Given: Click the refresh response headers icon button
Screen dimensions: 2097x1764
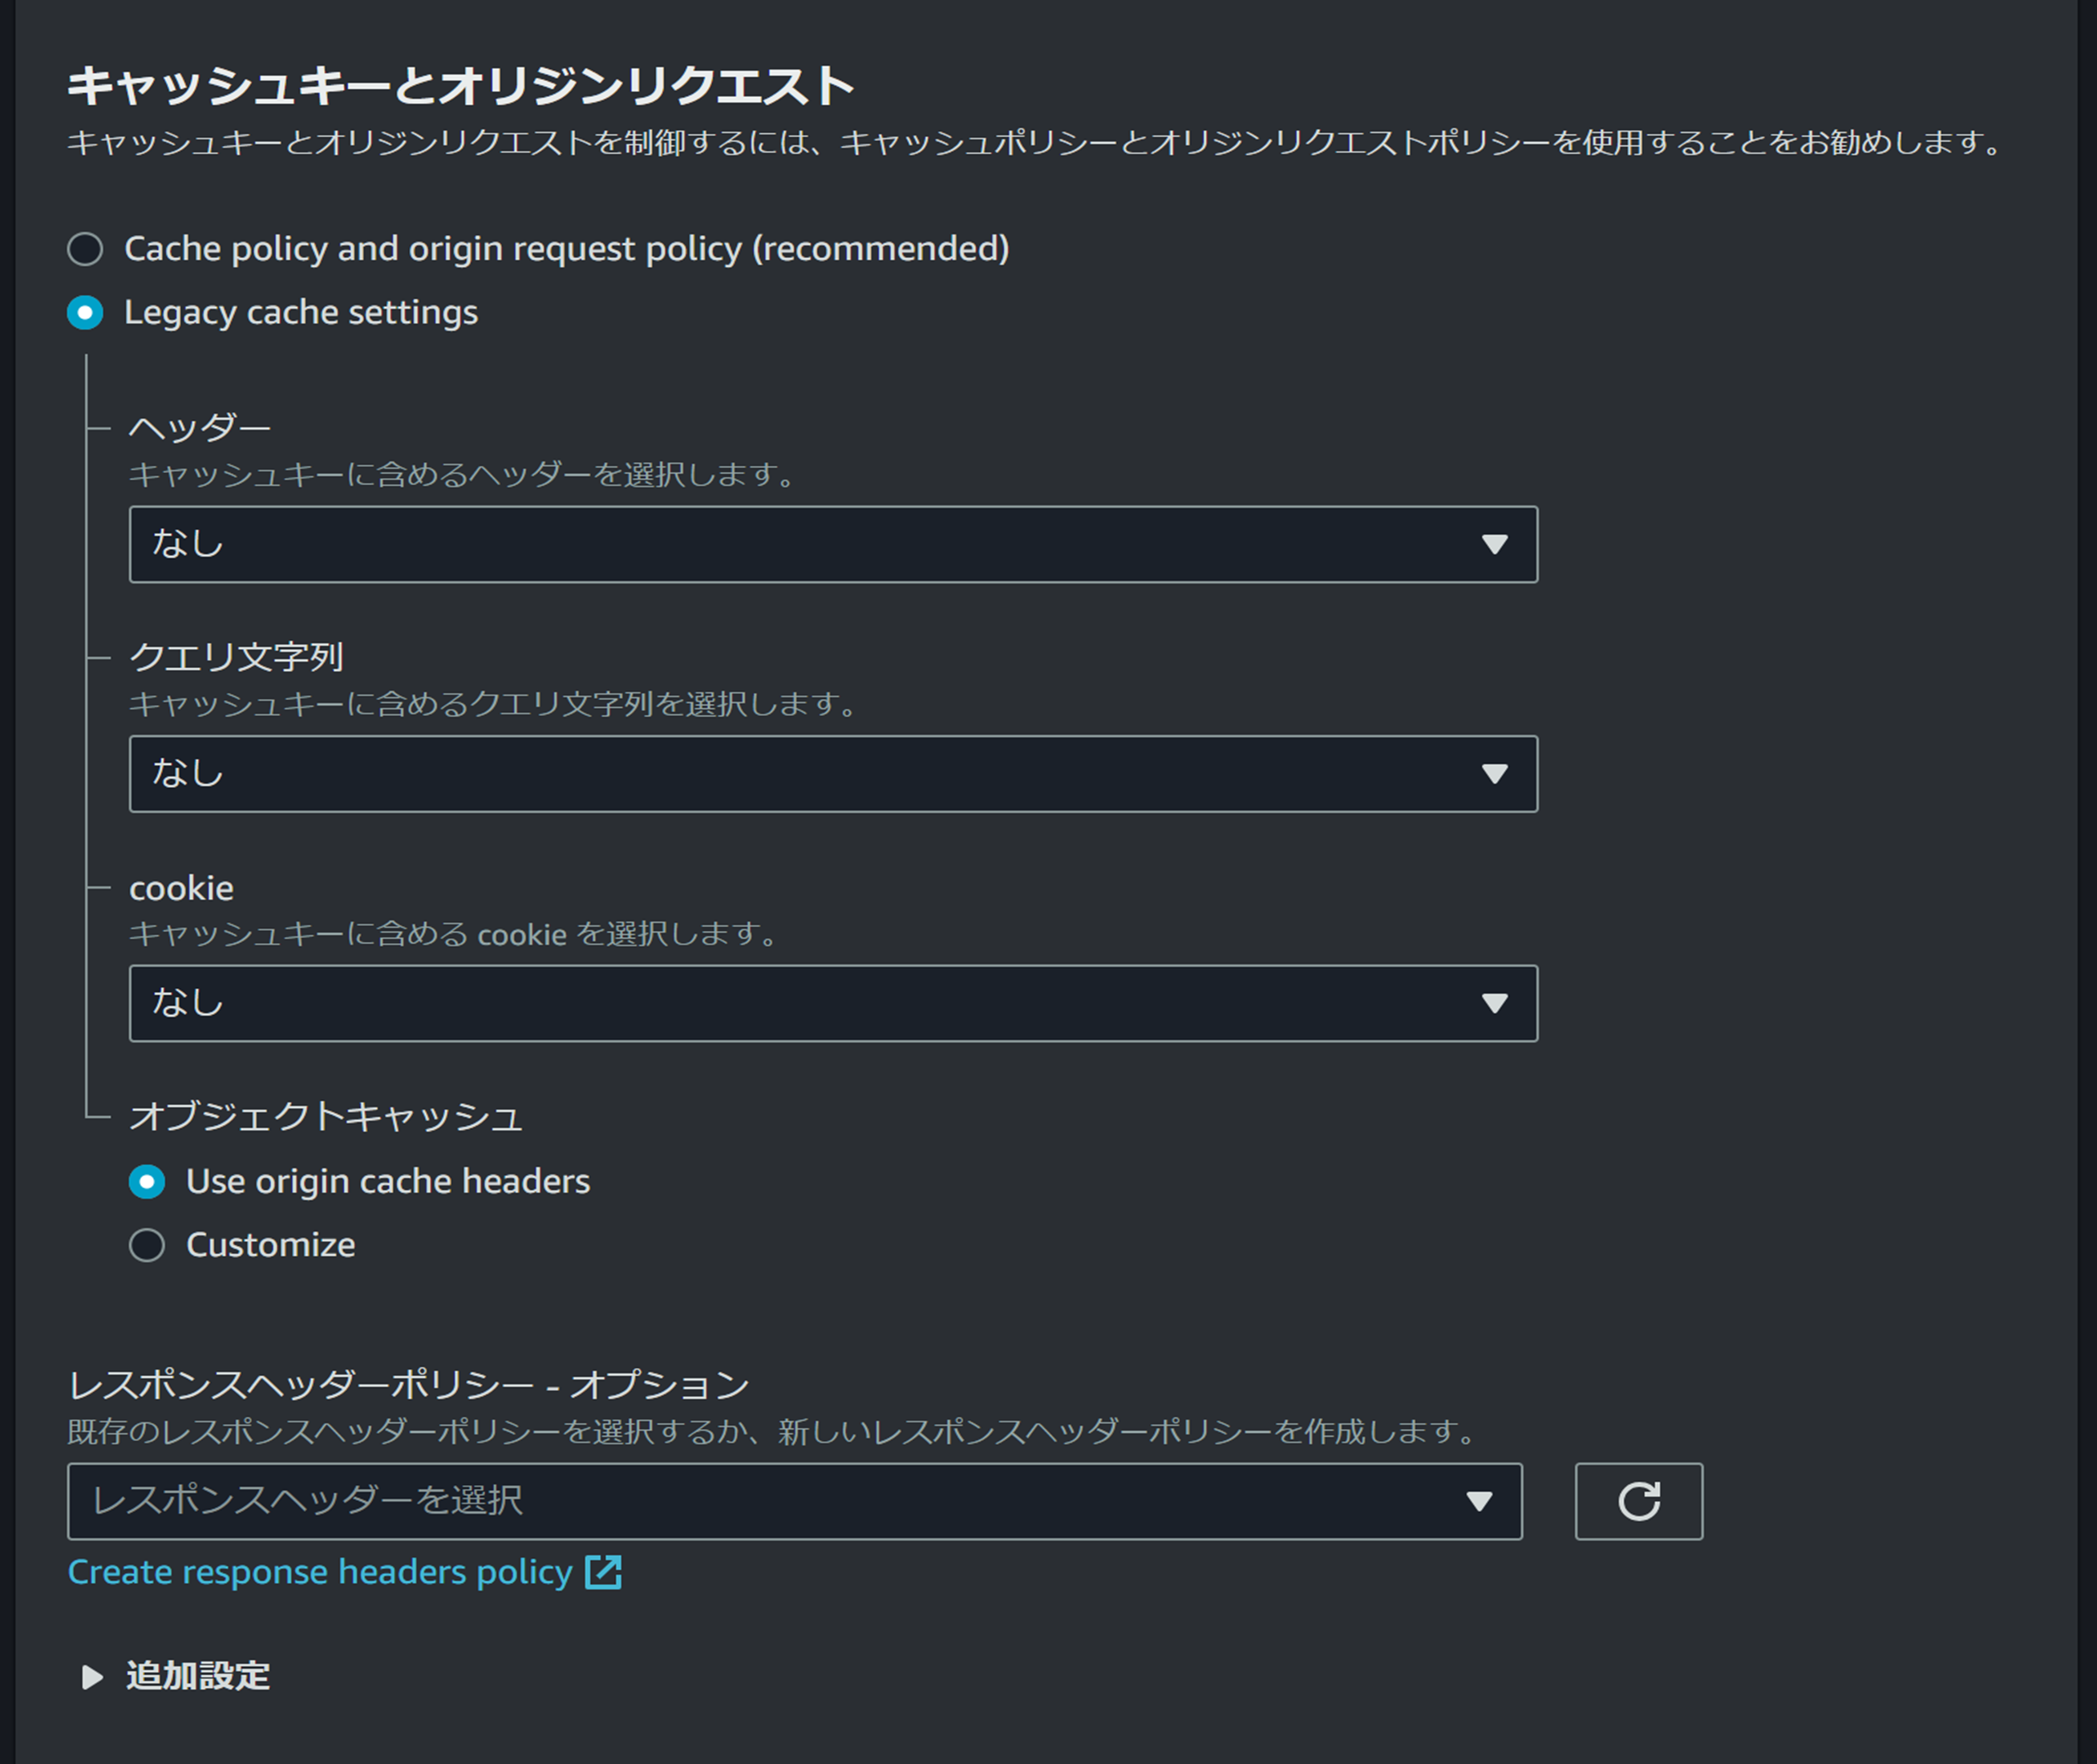Looking at the screenshot, I should coord(1638,1501).
